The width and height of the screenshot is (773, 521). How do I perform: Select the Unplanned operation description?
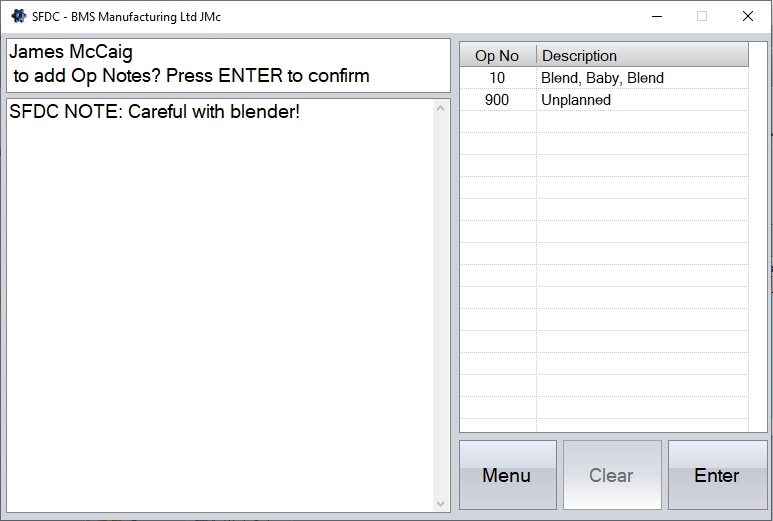[576, 100]
